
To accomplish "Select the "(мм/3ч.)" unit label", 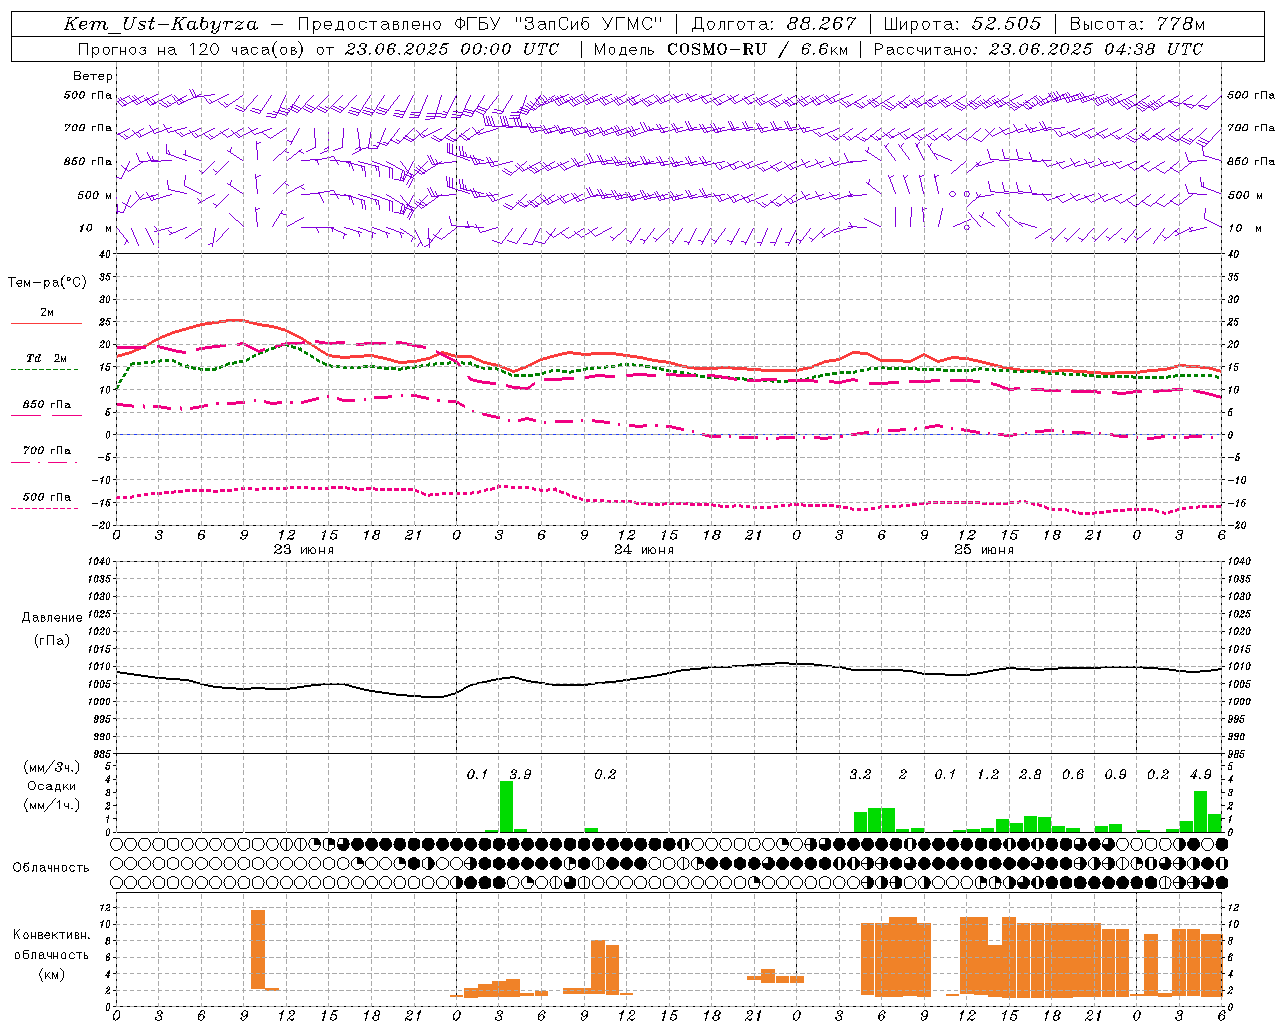I will pyautogui.click(x=51, y=767).
